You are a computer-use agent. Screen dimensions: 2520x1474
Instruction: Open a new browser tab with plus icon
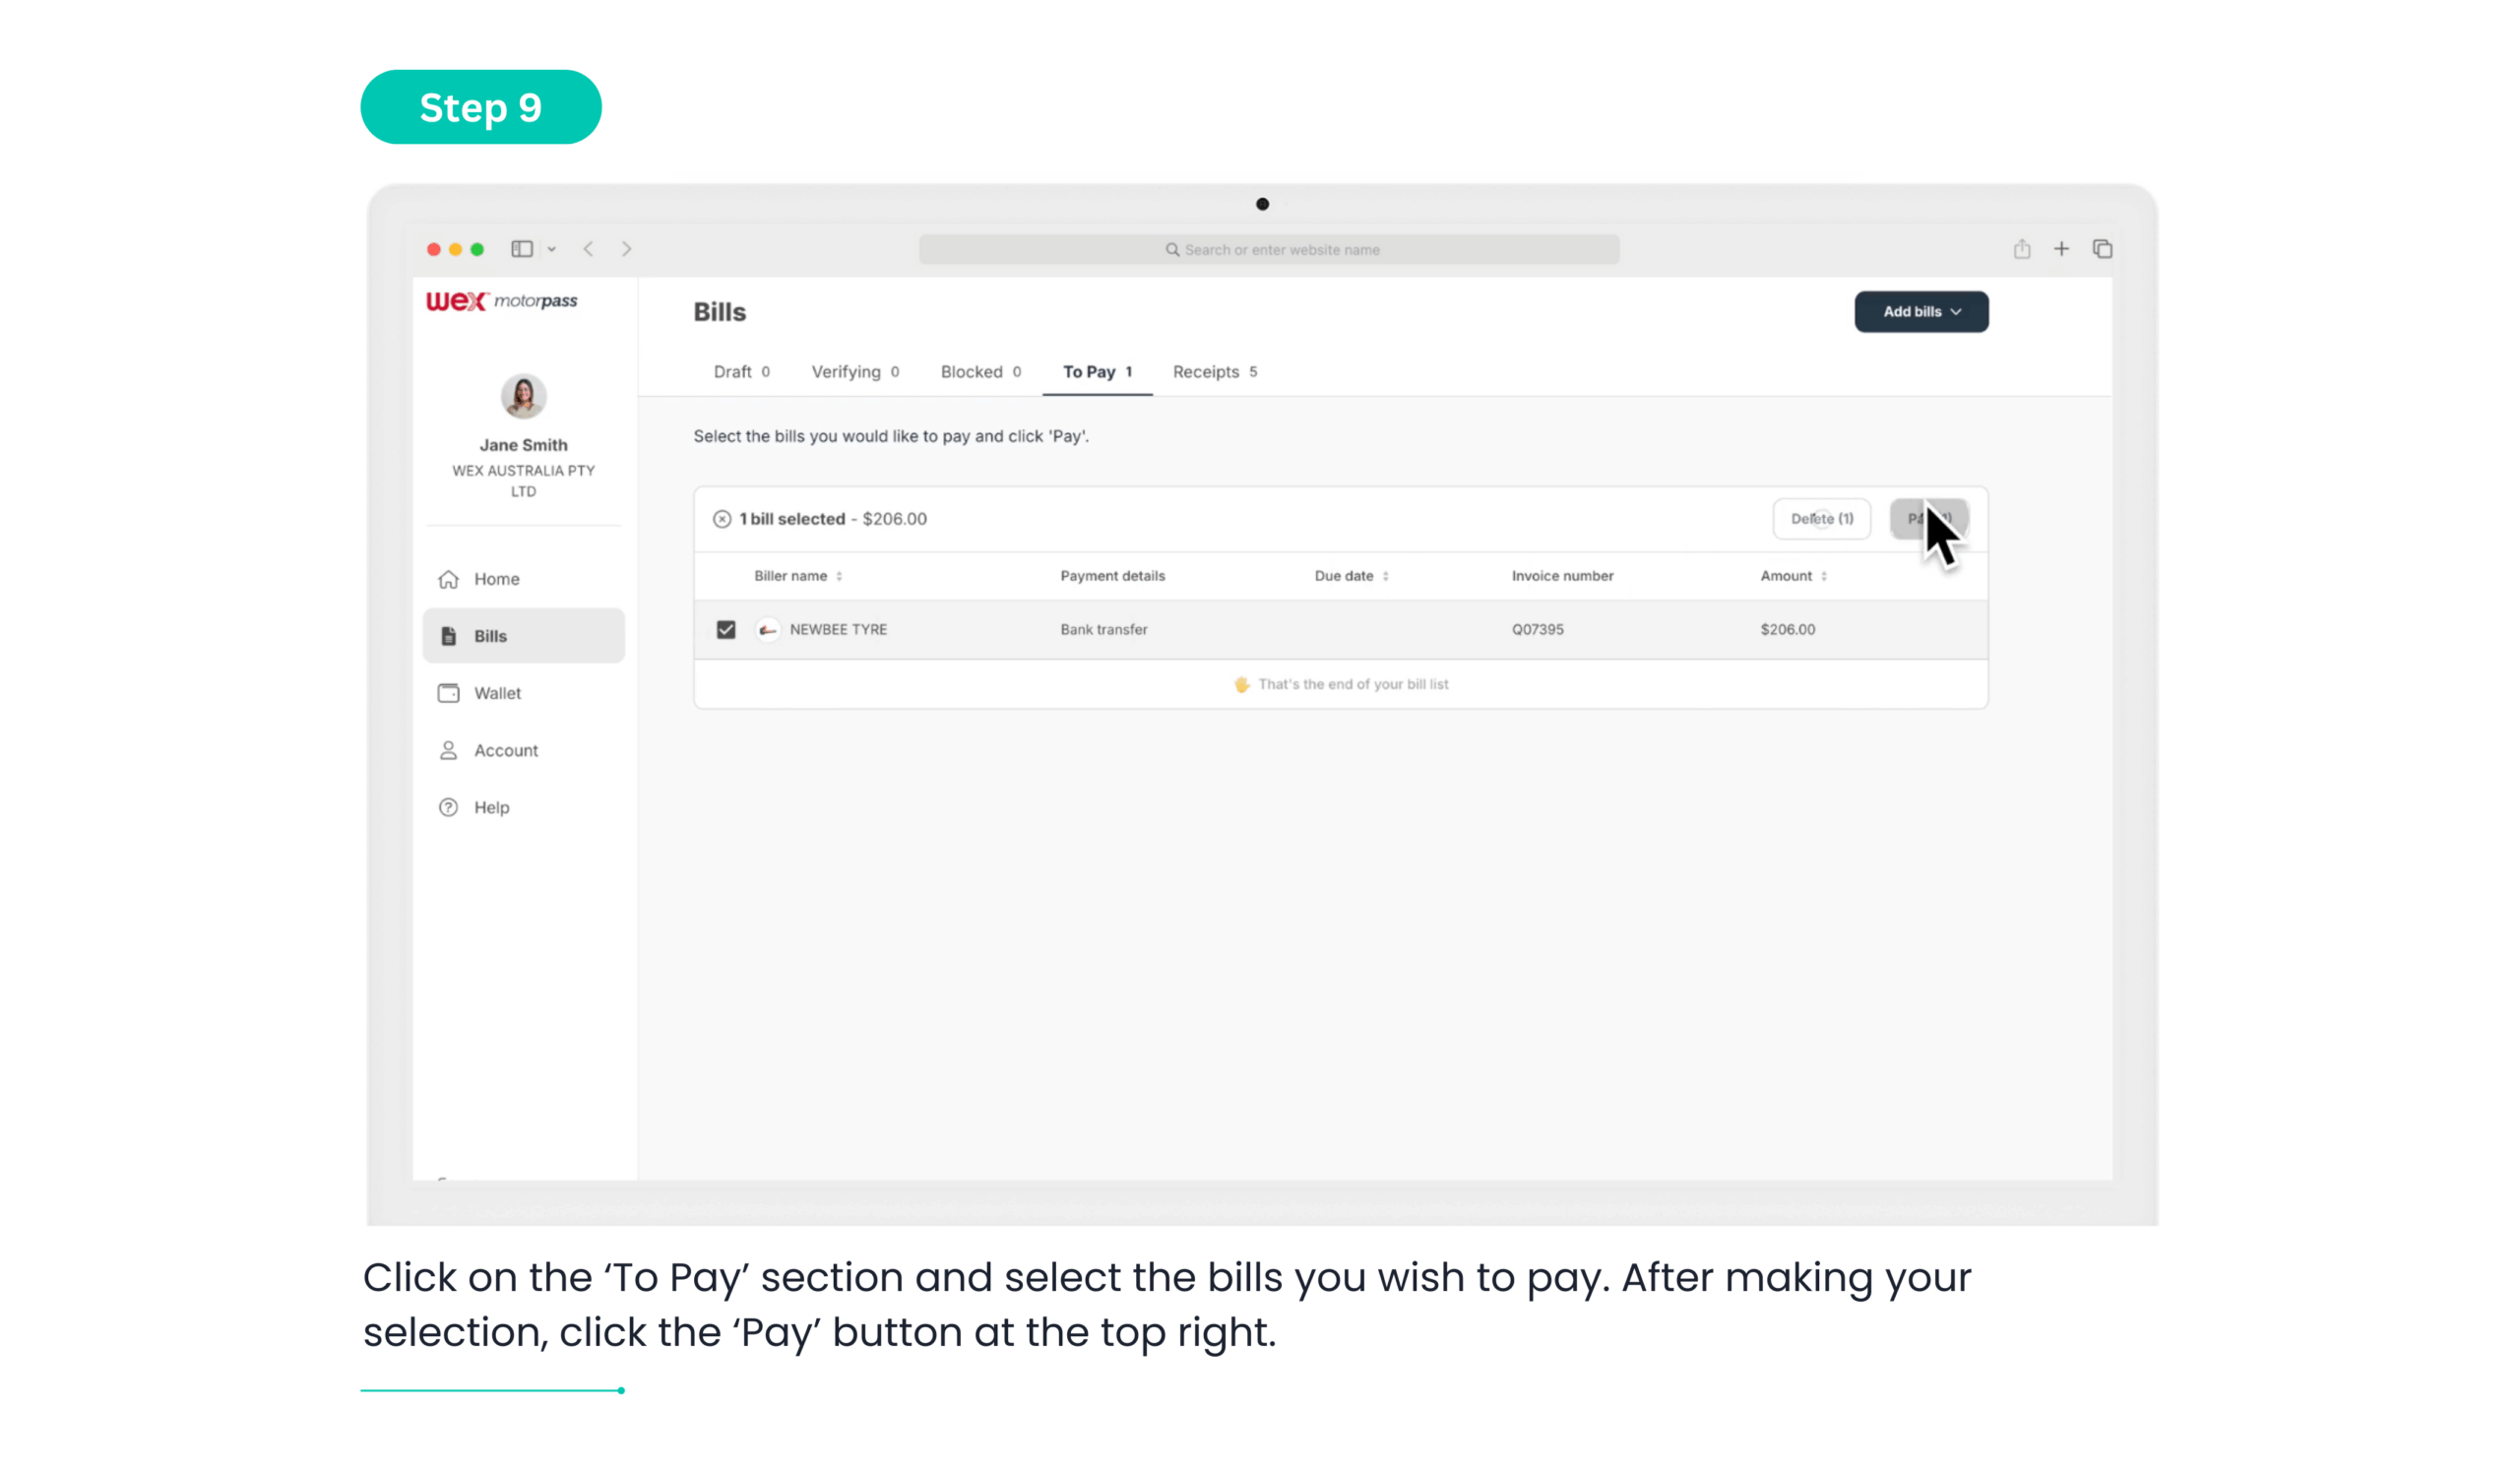coord(2062,249)
